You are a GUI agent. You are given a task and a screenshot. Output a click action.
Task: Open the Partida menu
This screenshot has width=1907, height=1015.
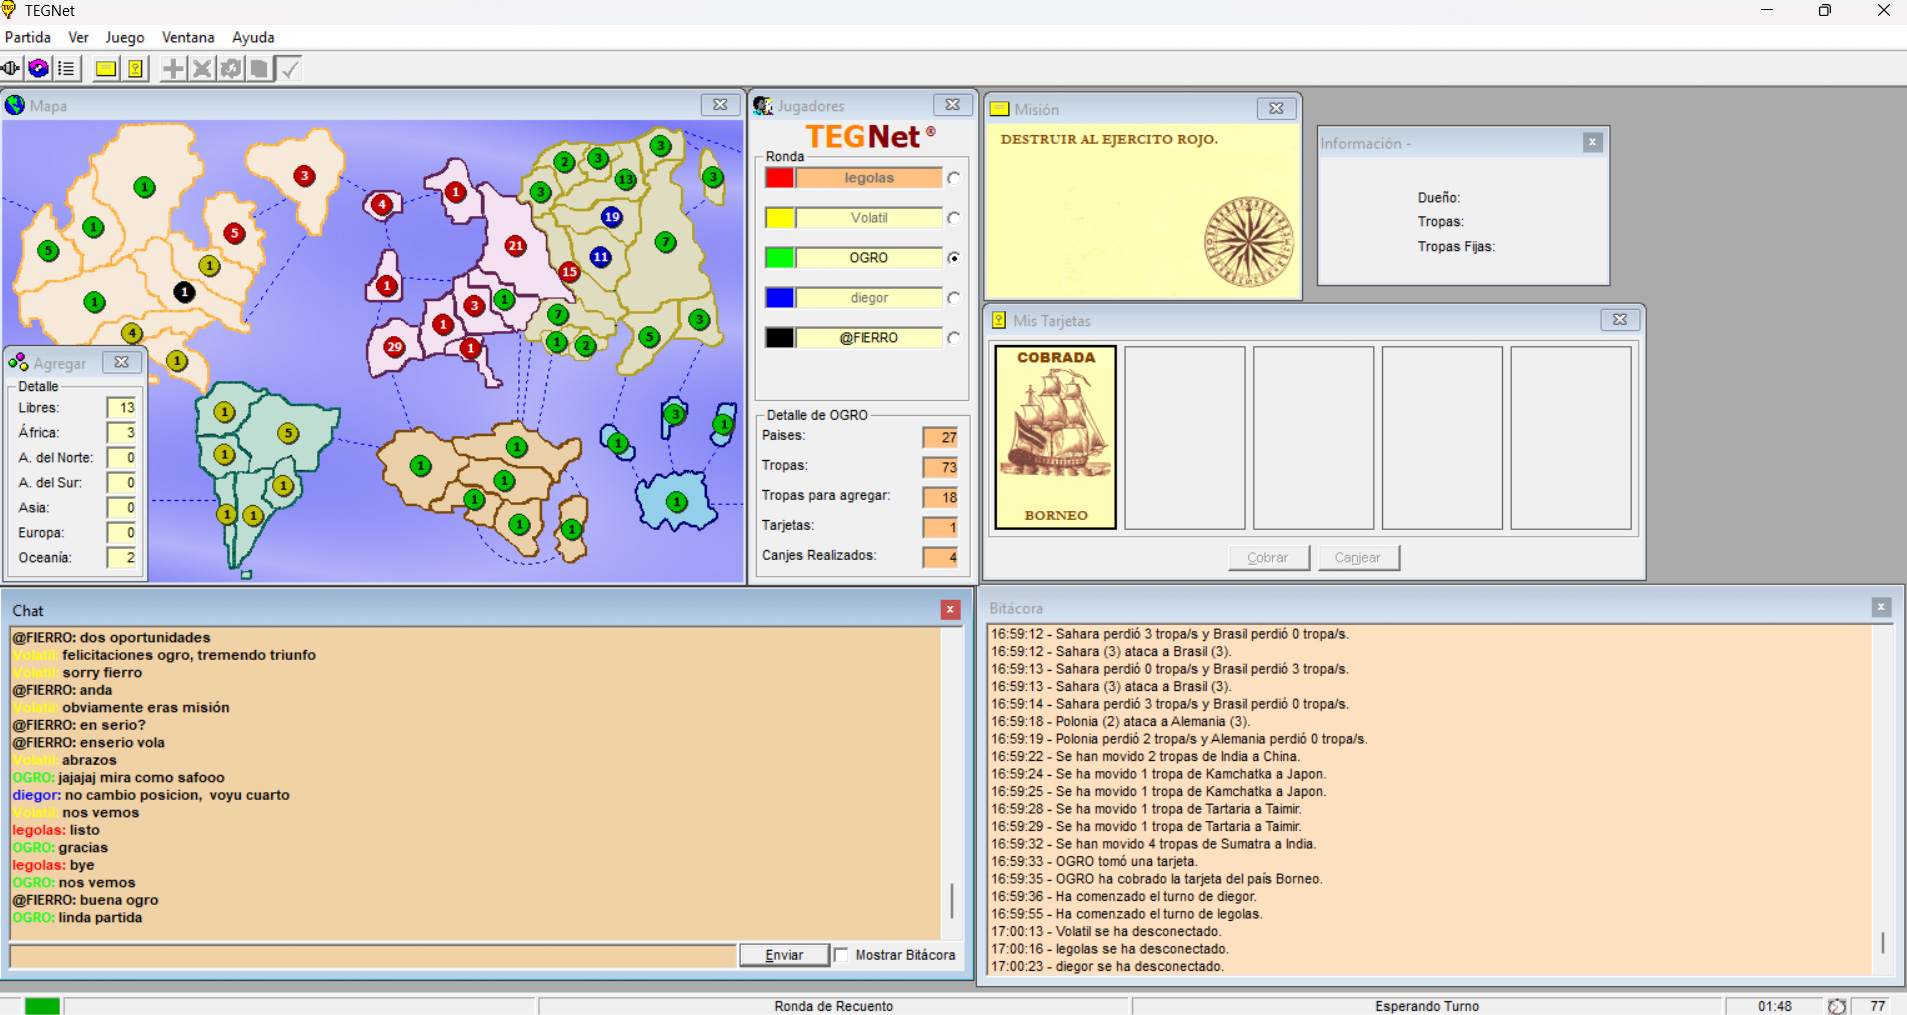point(28,37)
